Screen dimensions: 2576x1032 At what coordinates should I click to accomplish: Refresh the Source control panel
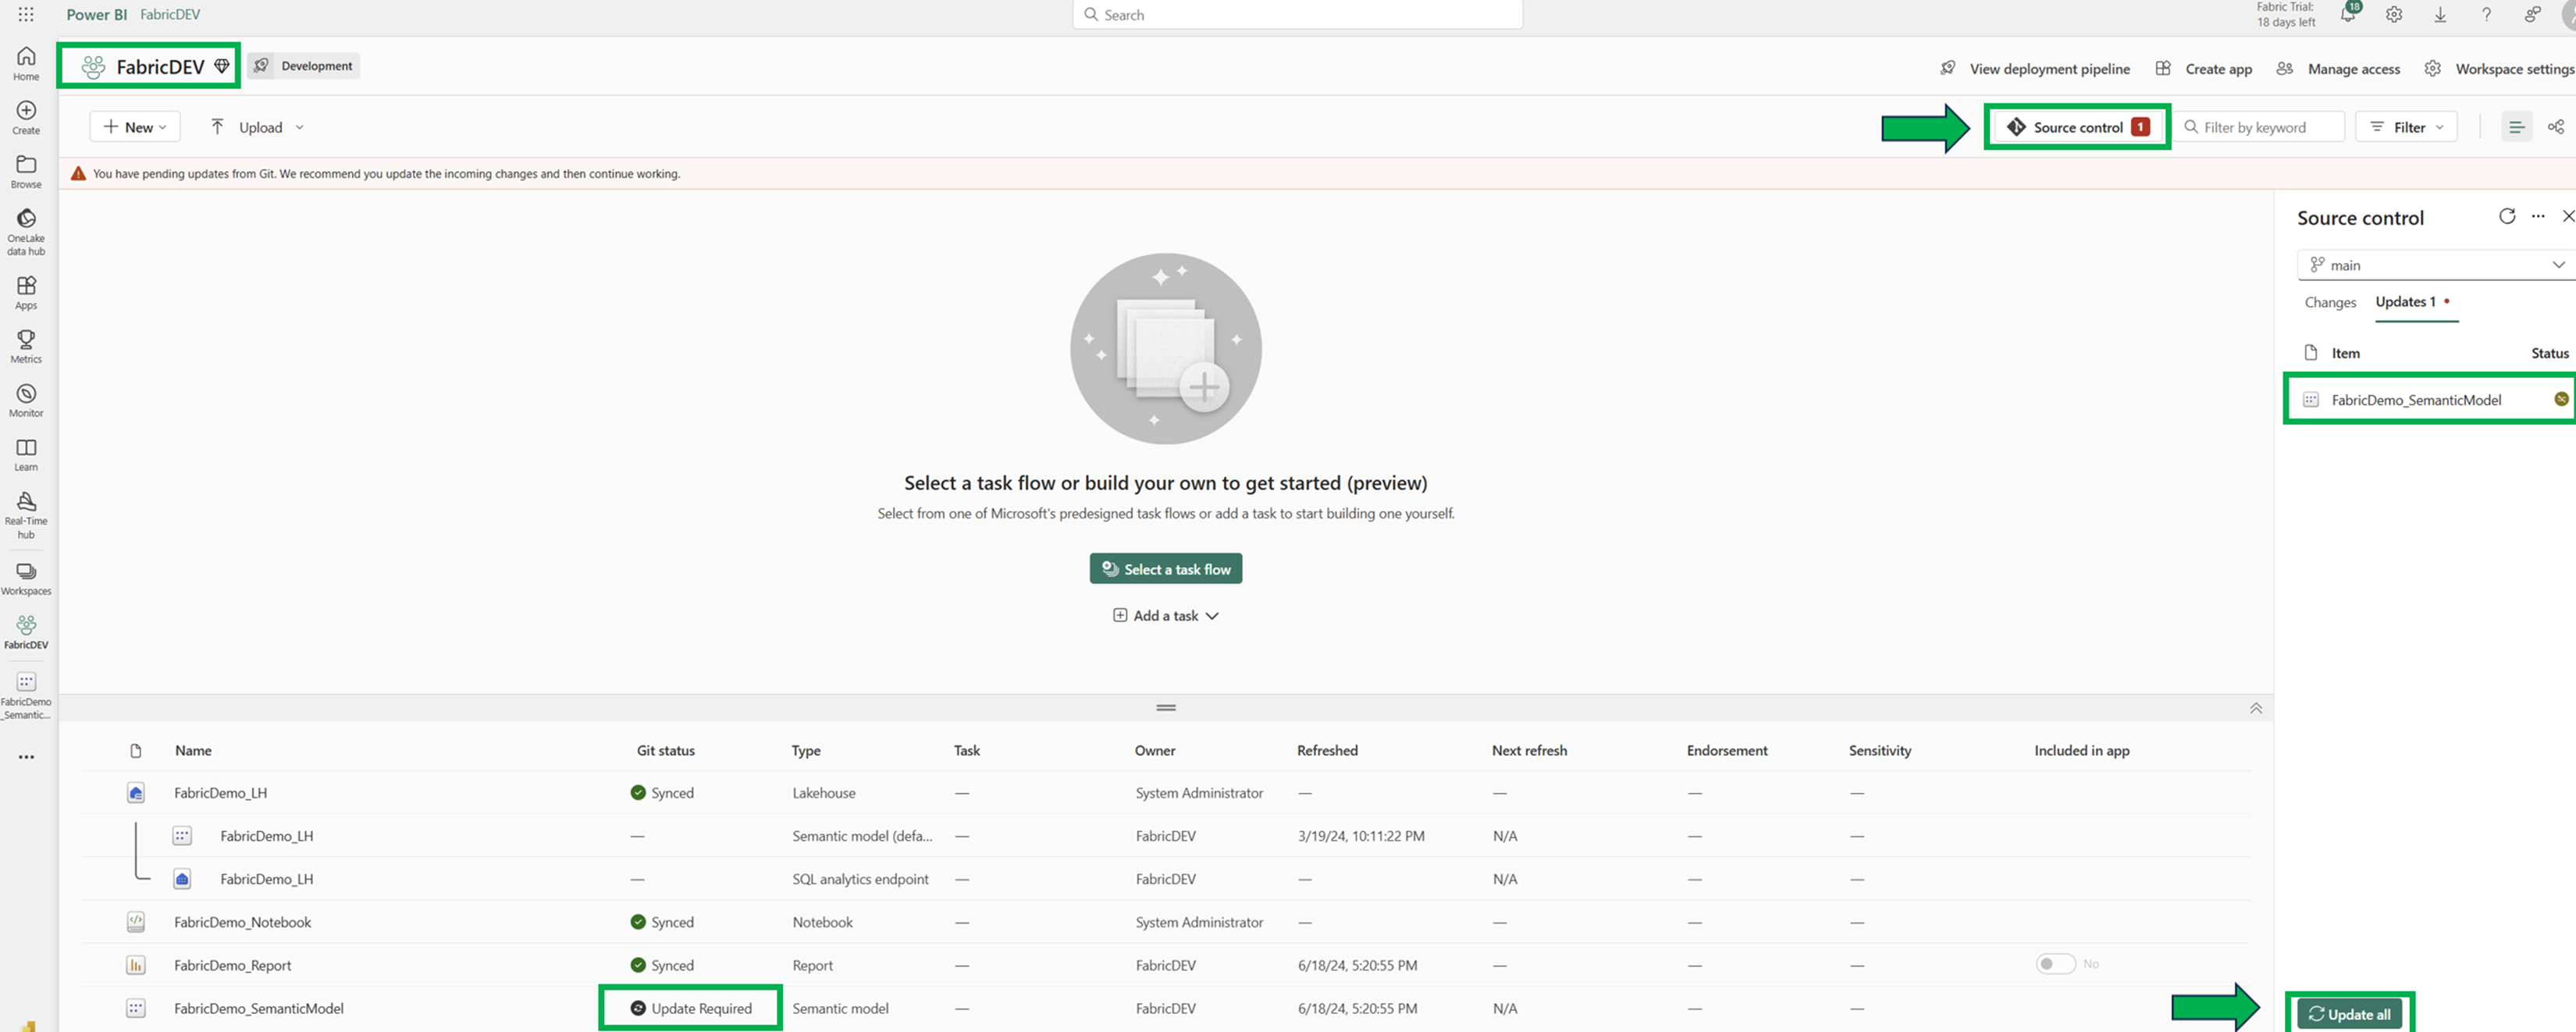[2506, 216]
